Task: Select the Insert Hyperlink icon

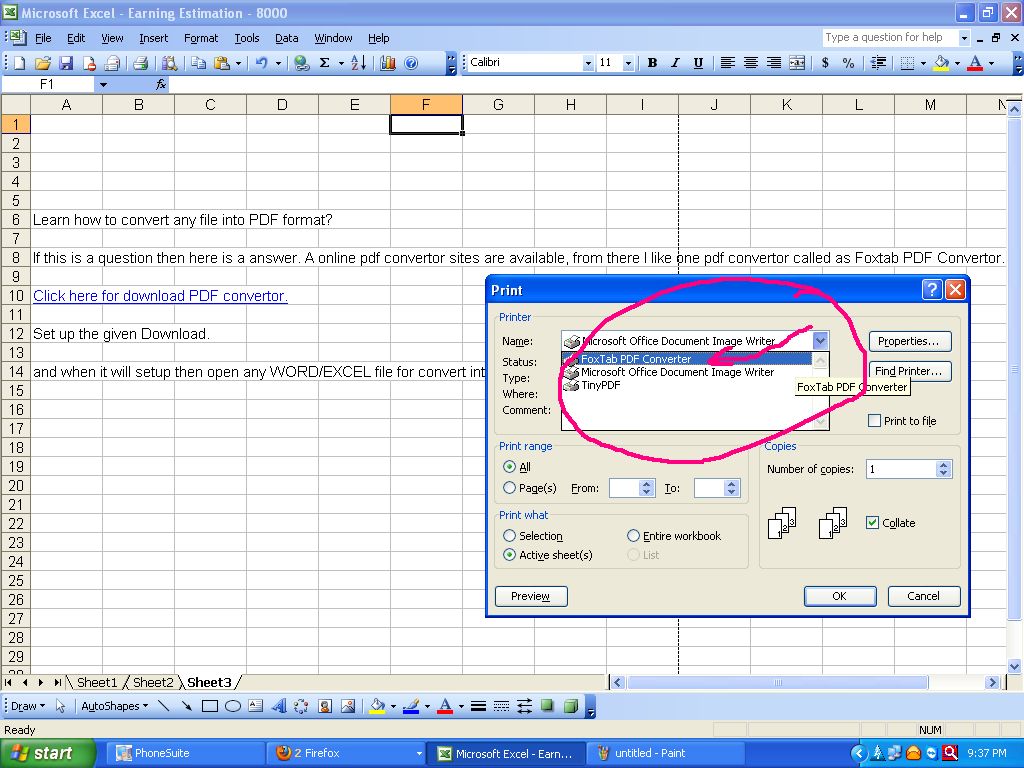Action: [x=299, y=62]
